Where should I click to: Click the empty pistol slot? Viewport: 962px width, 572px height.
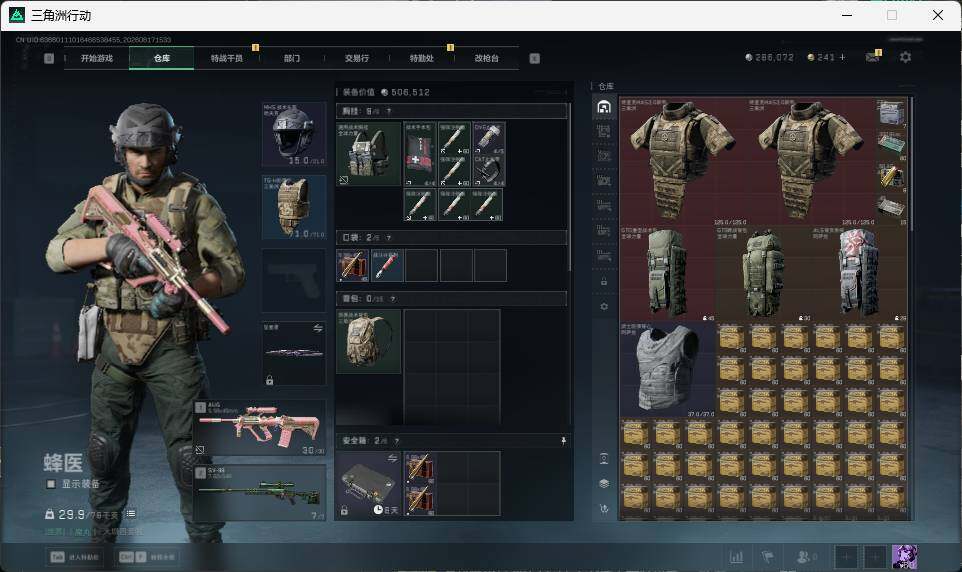294,280
